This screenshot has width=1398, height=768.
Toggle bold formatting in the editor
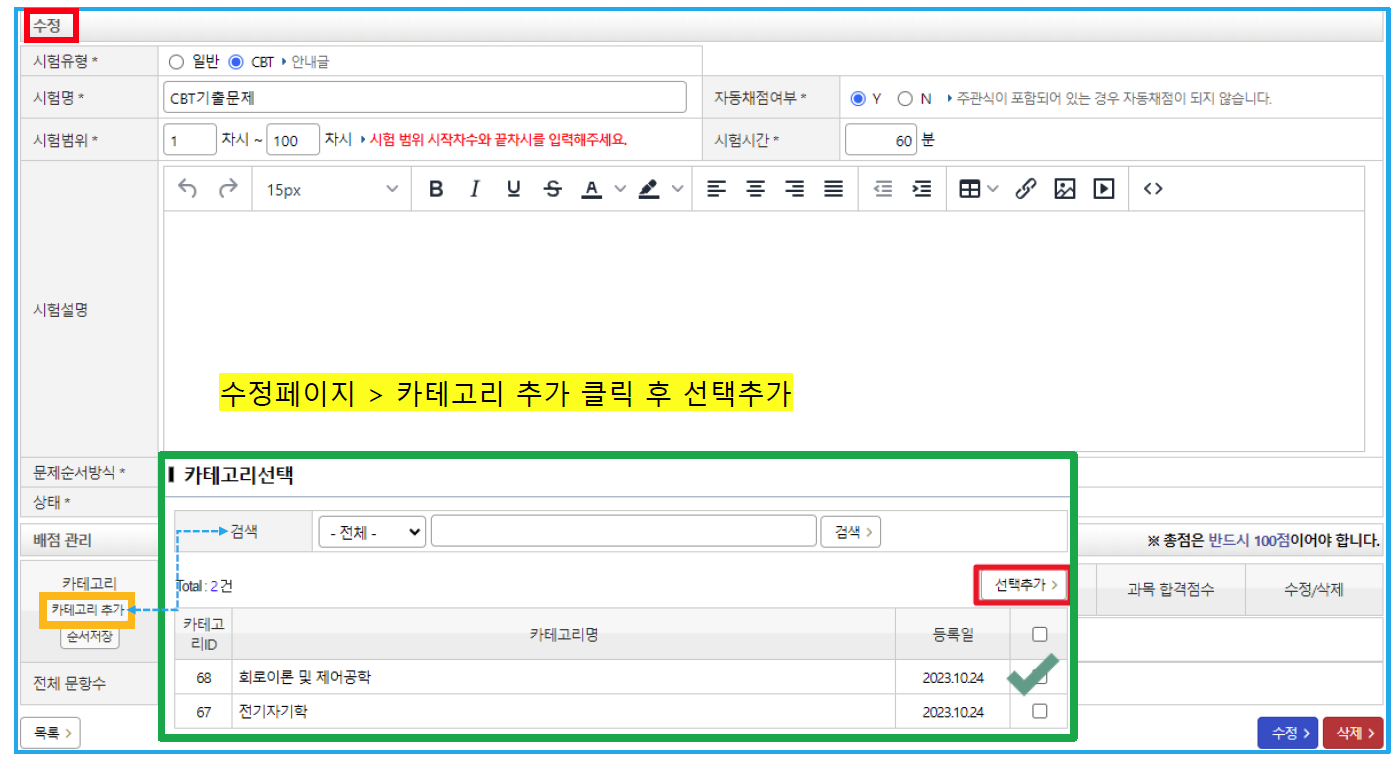[435, 189]
